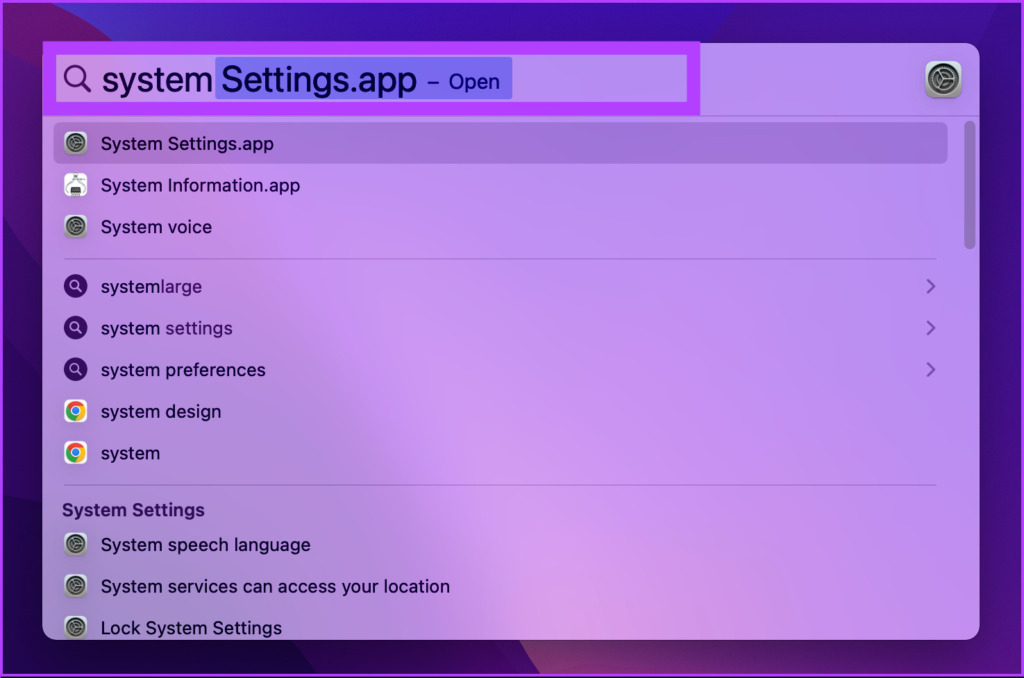Image resolution: width=1024 pixels, height=678 pixels.
Task: Select System services can access your location
Action: [500, 586]
